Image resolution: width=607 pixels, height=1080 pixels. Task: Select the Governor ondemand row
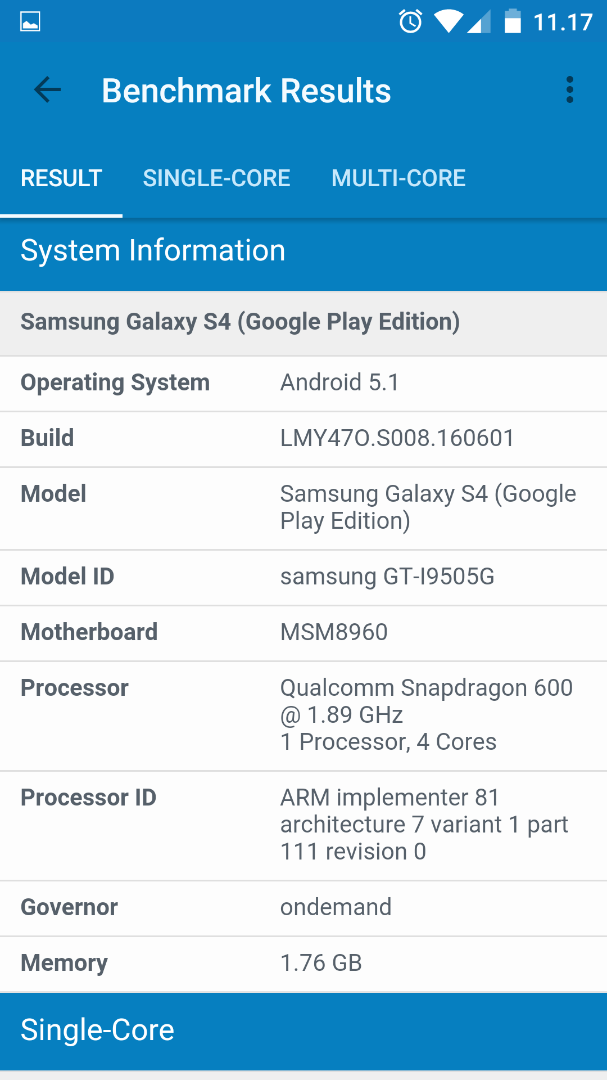pos(303,908)
